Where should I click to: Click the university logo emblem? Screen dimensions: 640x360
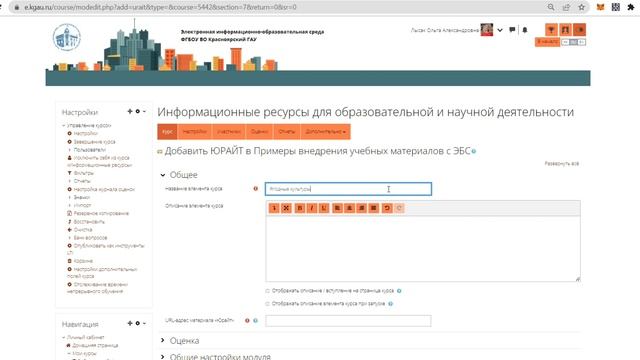click(x=67, y=38)
